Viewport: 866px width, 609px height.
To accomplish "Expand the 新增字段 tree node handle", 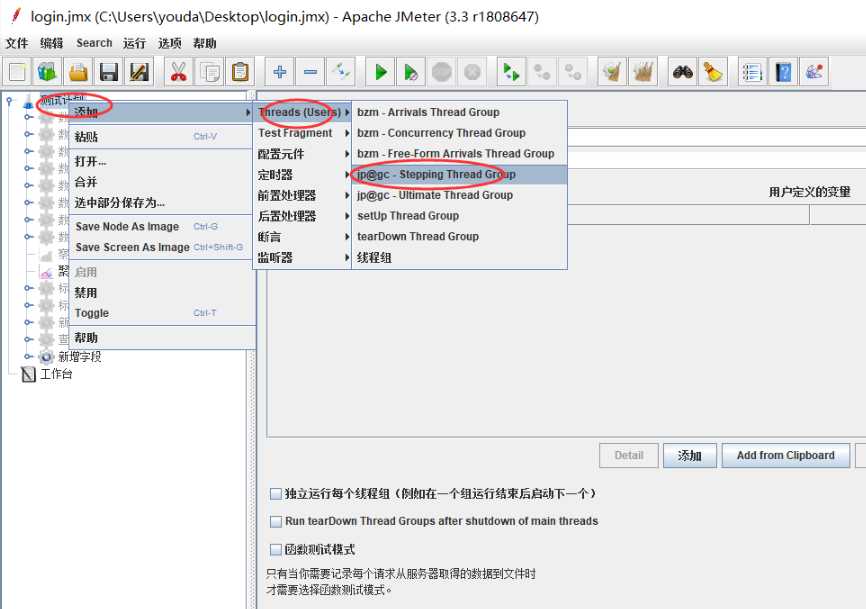I will point(29,357).
